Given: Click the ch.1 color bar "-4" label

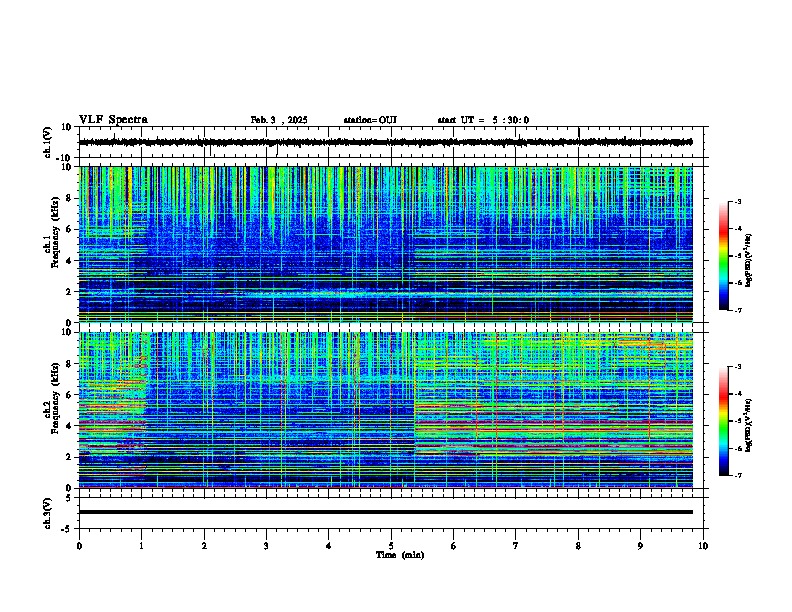Looking at the screenshot, I should (x=738, y=229).
